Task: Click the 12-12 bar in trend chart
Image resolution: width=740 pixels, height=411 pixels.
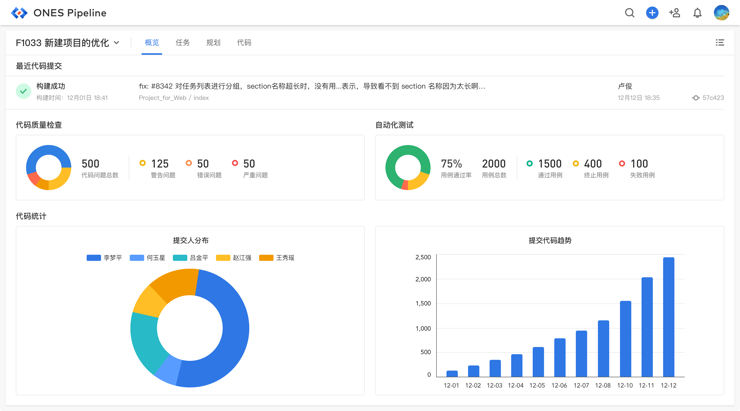Action: (668, 317)
